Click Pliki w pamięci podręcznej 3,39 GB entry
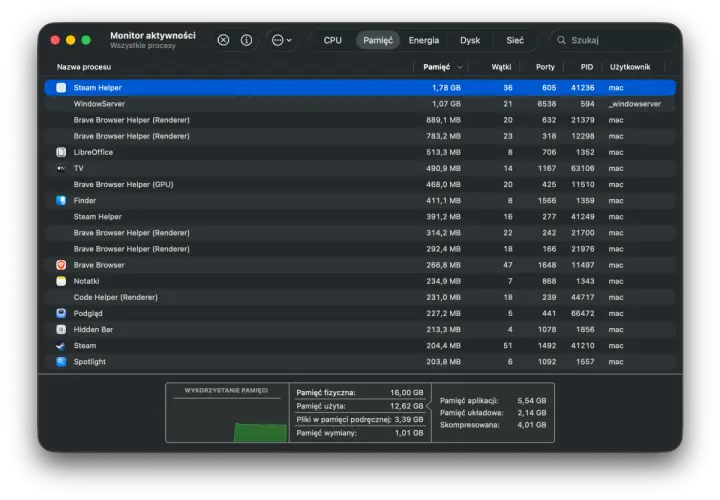Screen dimensions: 720x500 point(360,419)
